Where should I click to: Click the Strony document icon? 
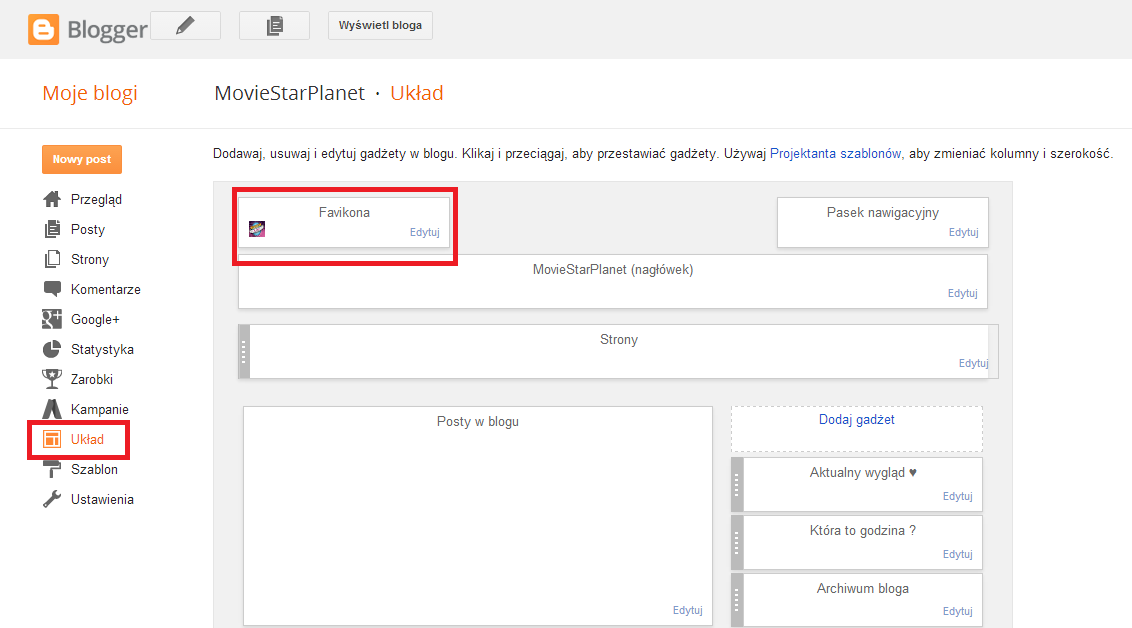pyautogui.click(x=52, y=259)
